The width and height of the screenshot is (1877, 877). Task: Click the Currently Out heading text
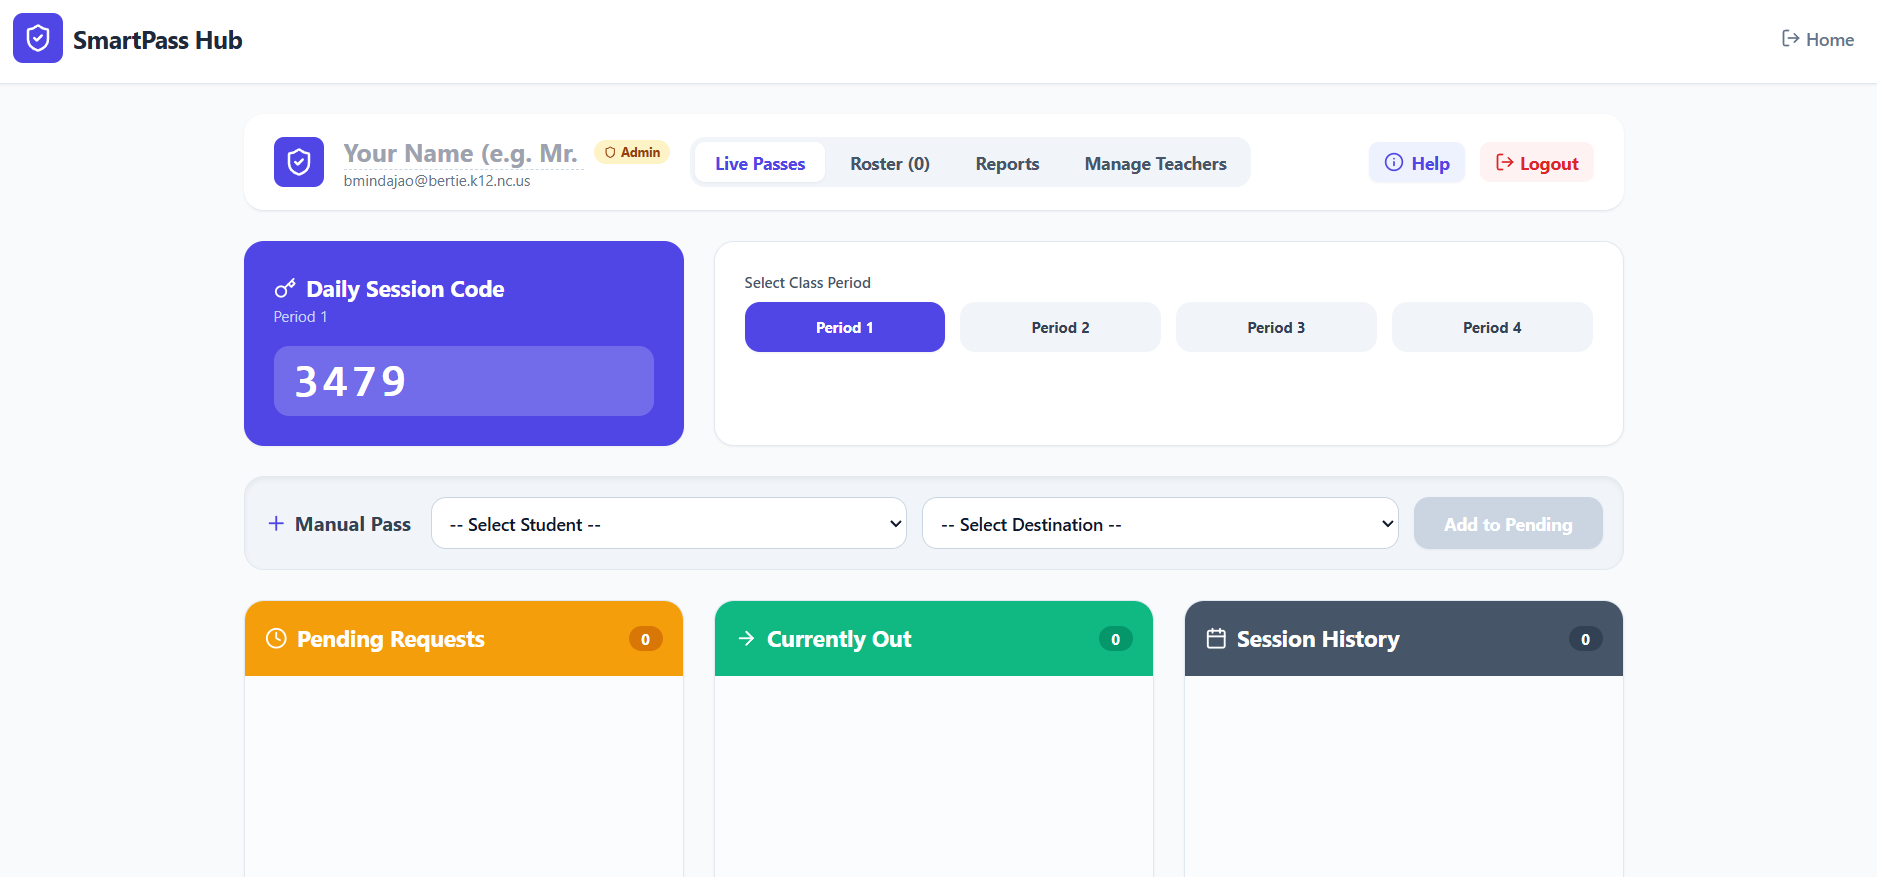tap(839, 639)
